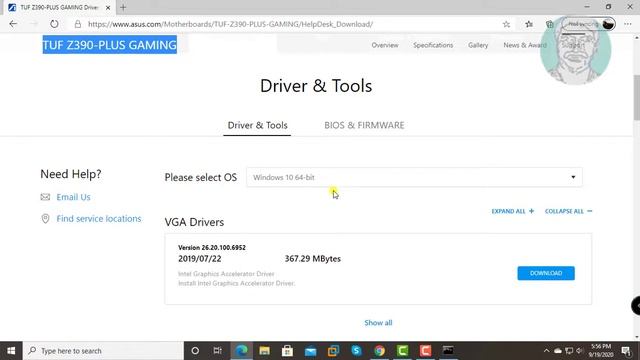Click the map pin location icon
The width and height of the screenshot is (640, 360).
tap(45, 219)
